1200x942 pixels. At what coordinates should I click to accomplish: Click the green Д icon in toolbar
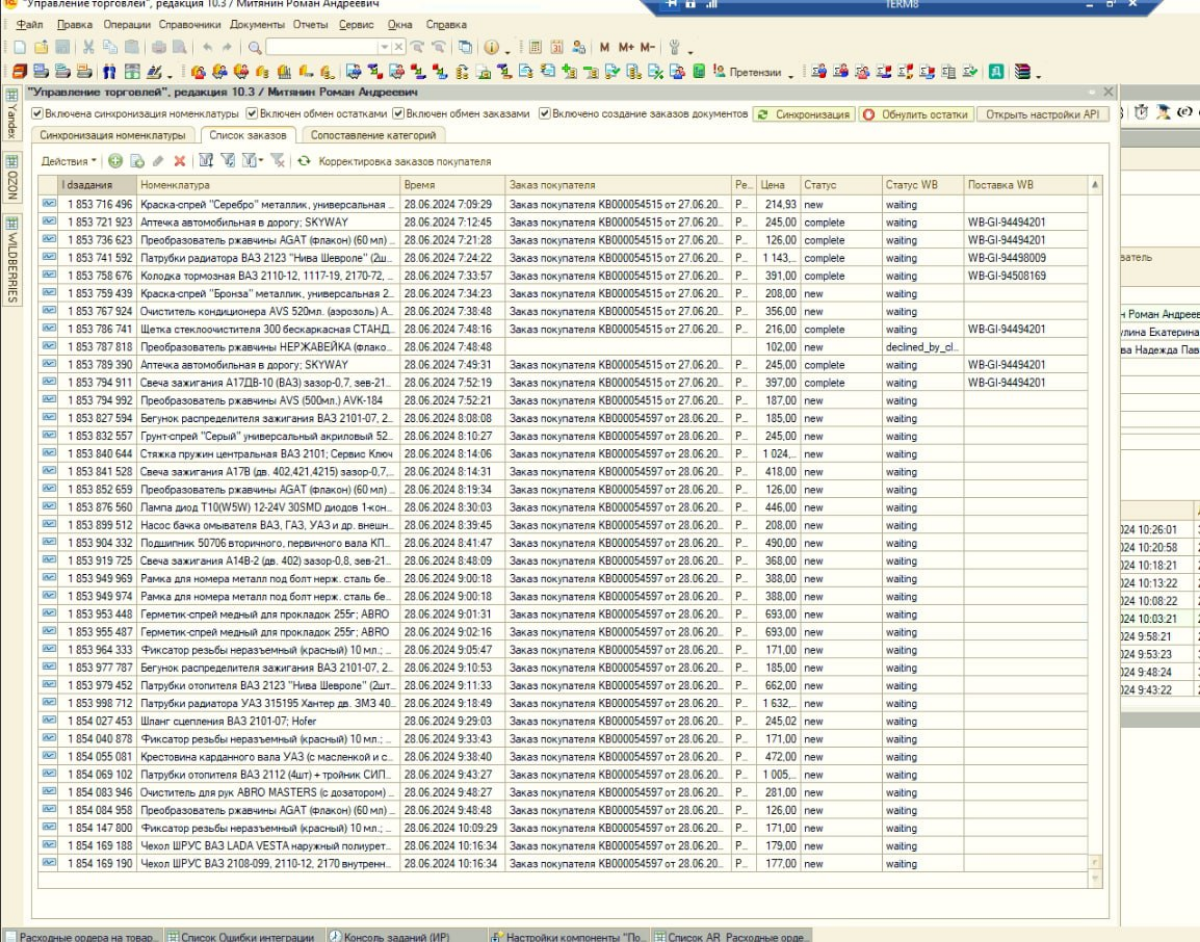pyautogui.click(x=997, y=72)
